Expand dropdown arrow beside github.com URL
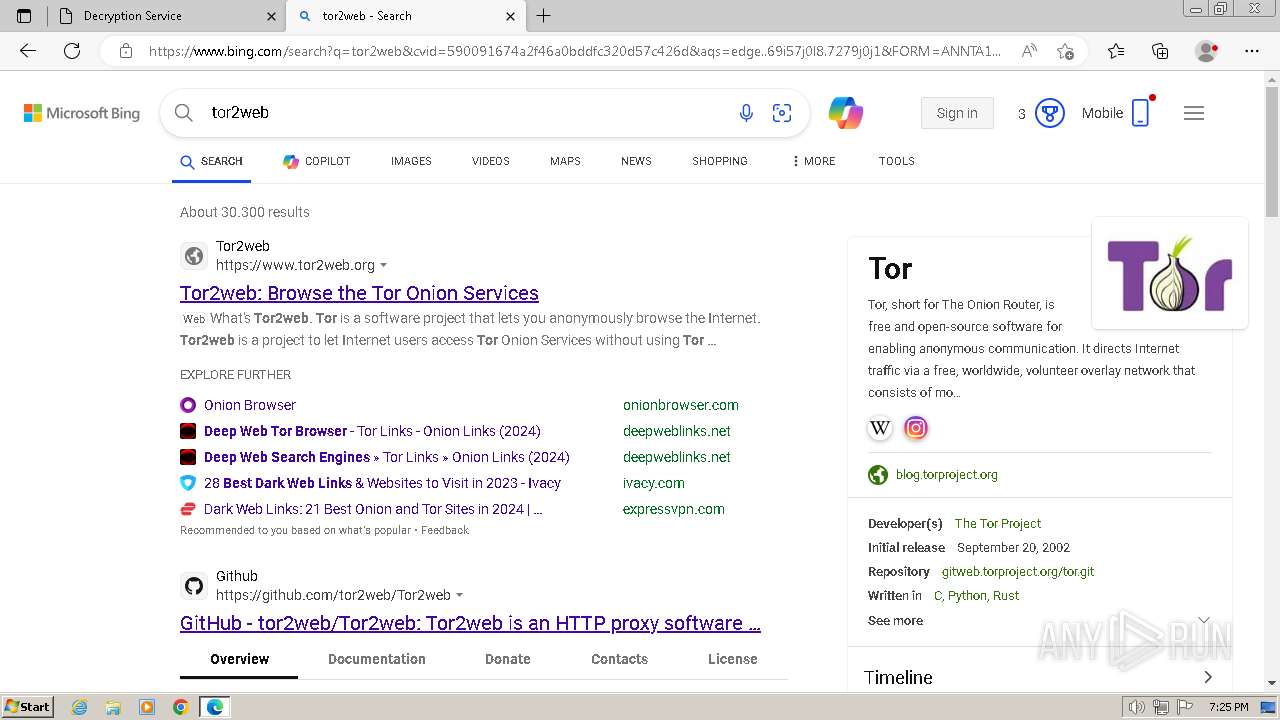The image size is (1280, 720). coord(460,596)
